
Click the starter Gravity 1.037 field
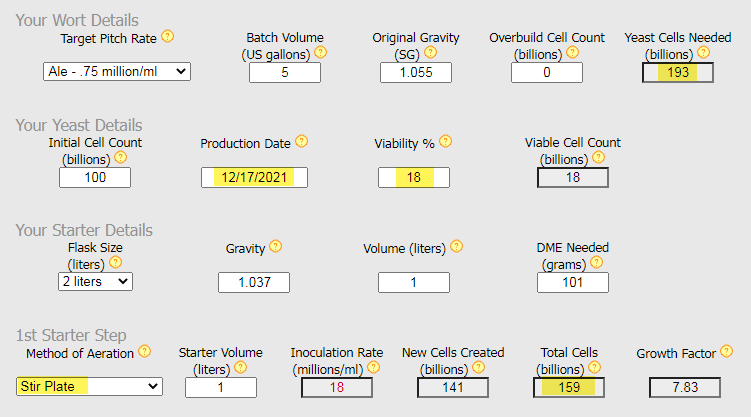pos(254,282)
